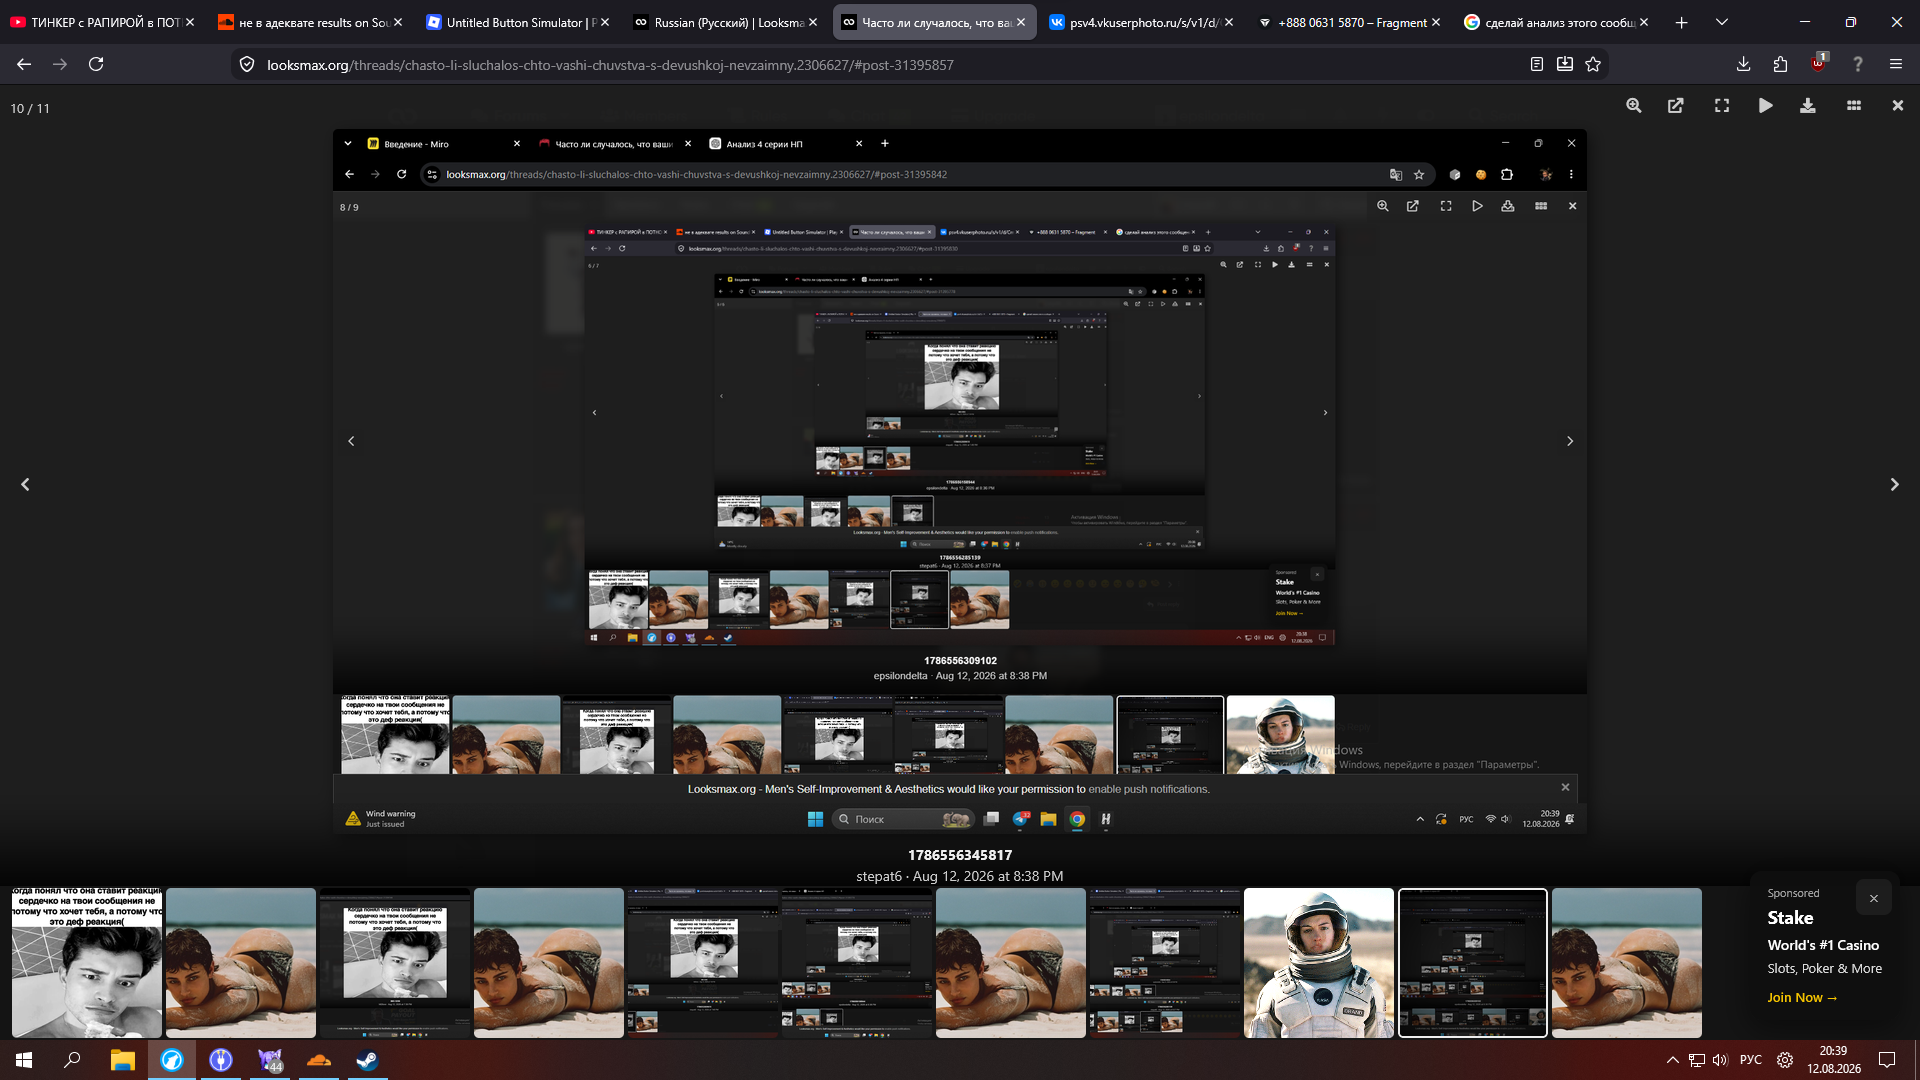Open the volume control in system tray
The image size is (1920, 1080).
coord(1720,1060)
